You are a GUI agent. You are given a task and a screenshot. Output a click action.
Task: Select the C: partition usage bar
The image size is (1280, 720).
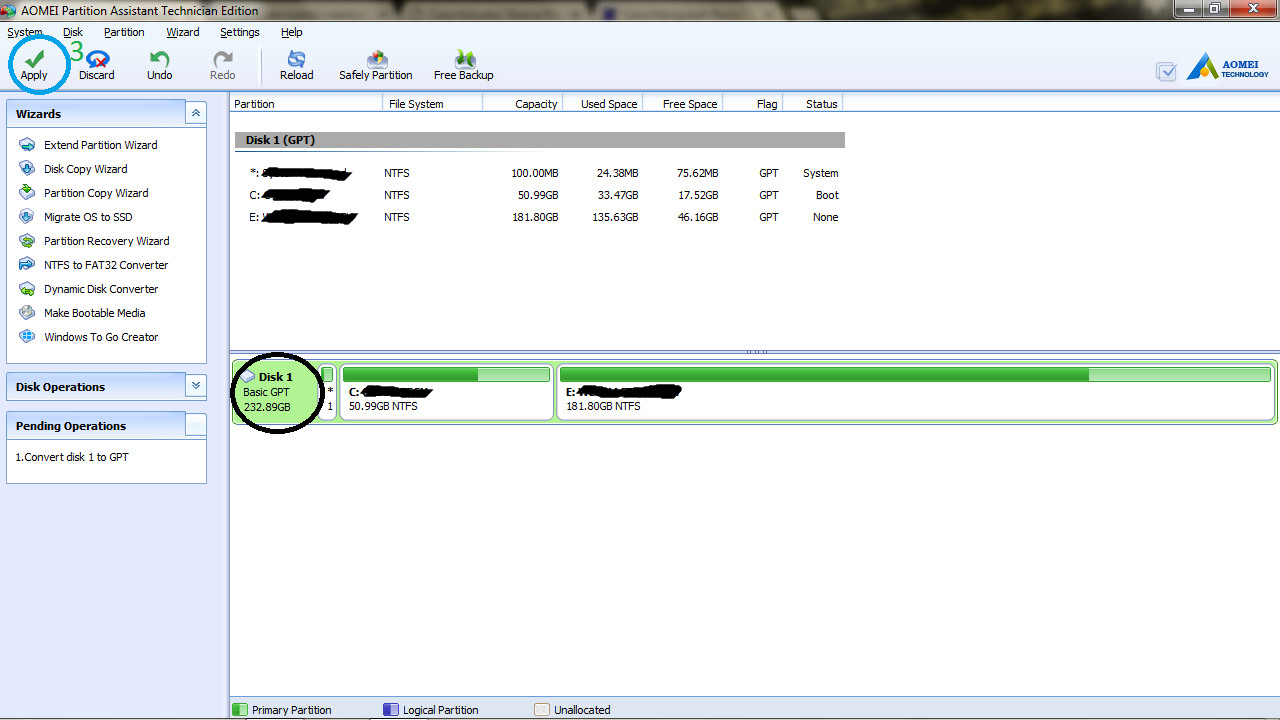point(446,375)
